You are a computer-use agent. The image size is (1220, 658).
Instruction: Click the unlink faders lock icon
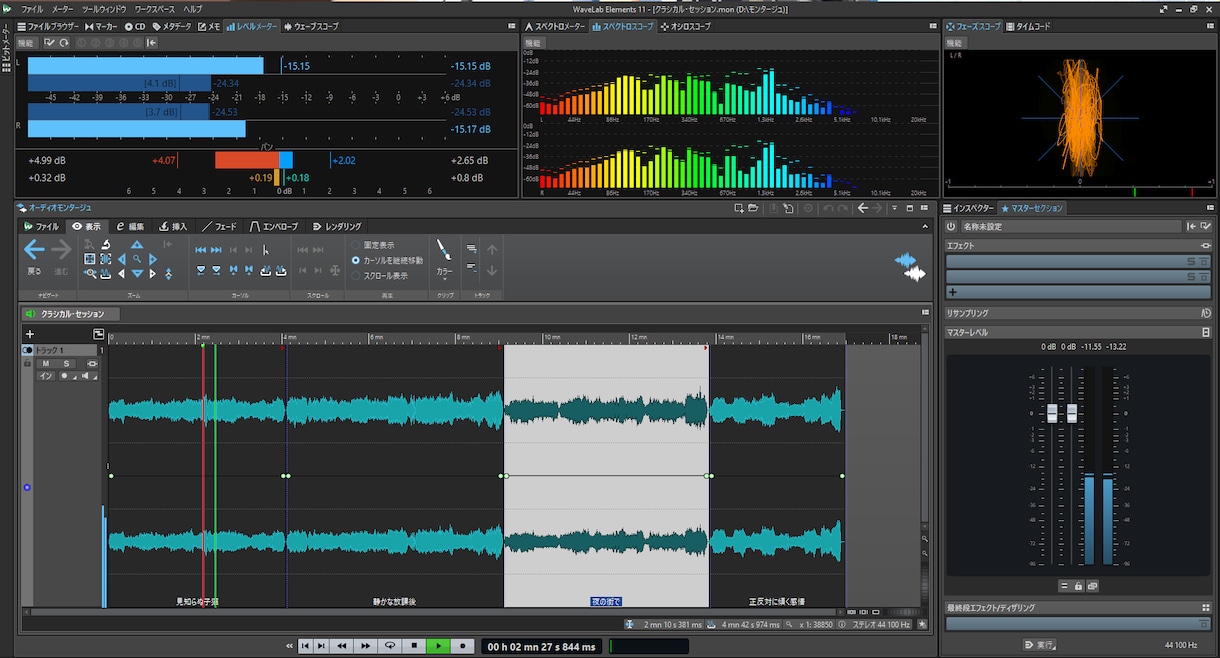pyautogui.click(x=1079, y=586)
